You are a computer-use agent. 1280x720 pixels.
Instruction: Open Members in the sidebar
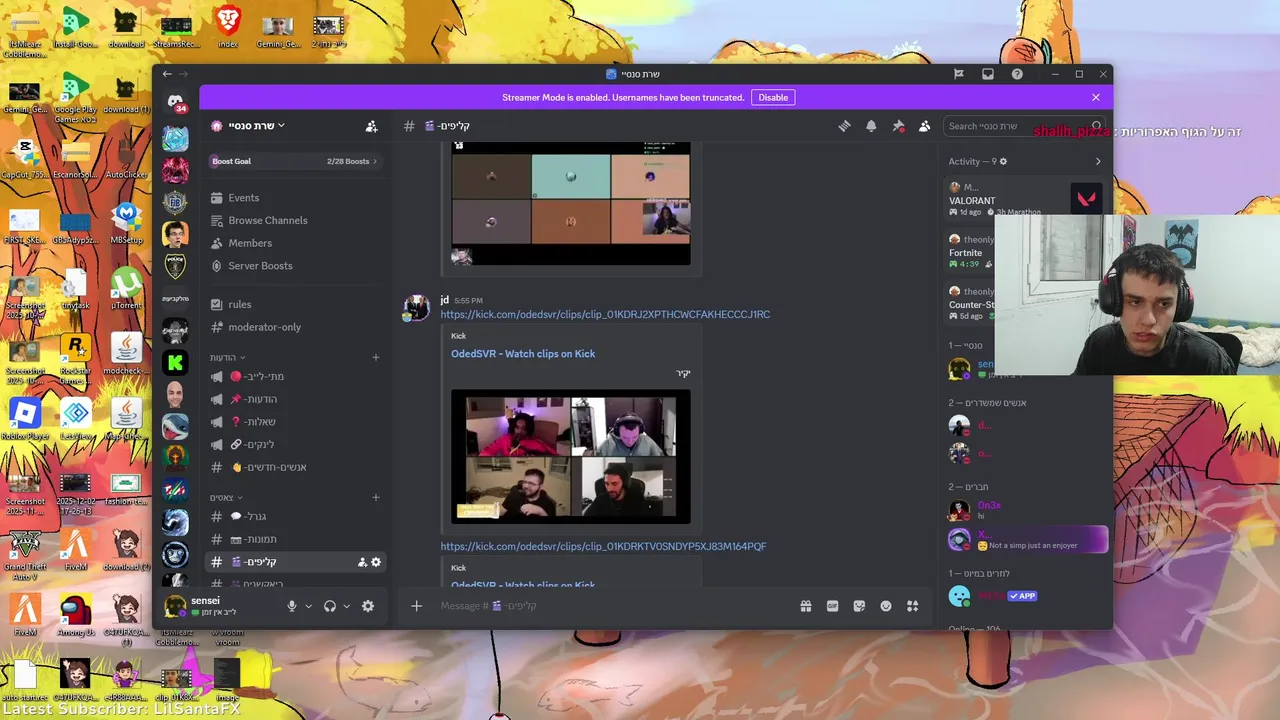tap(294, 243)
